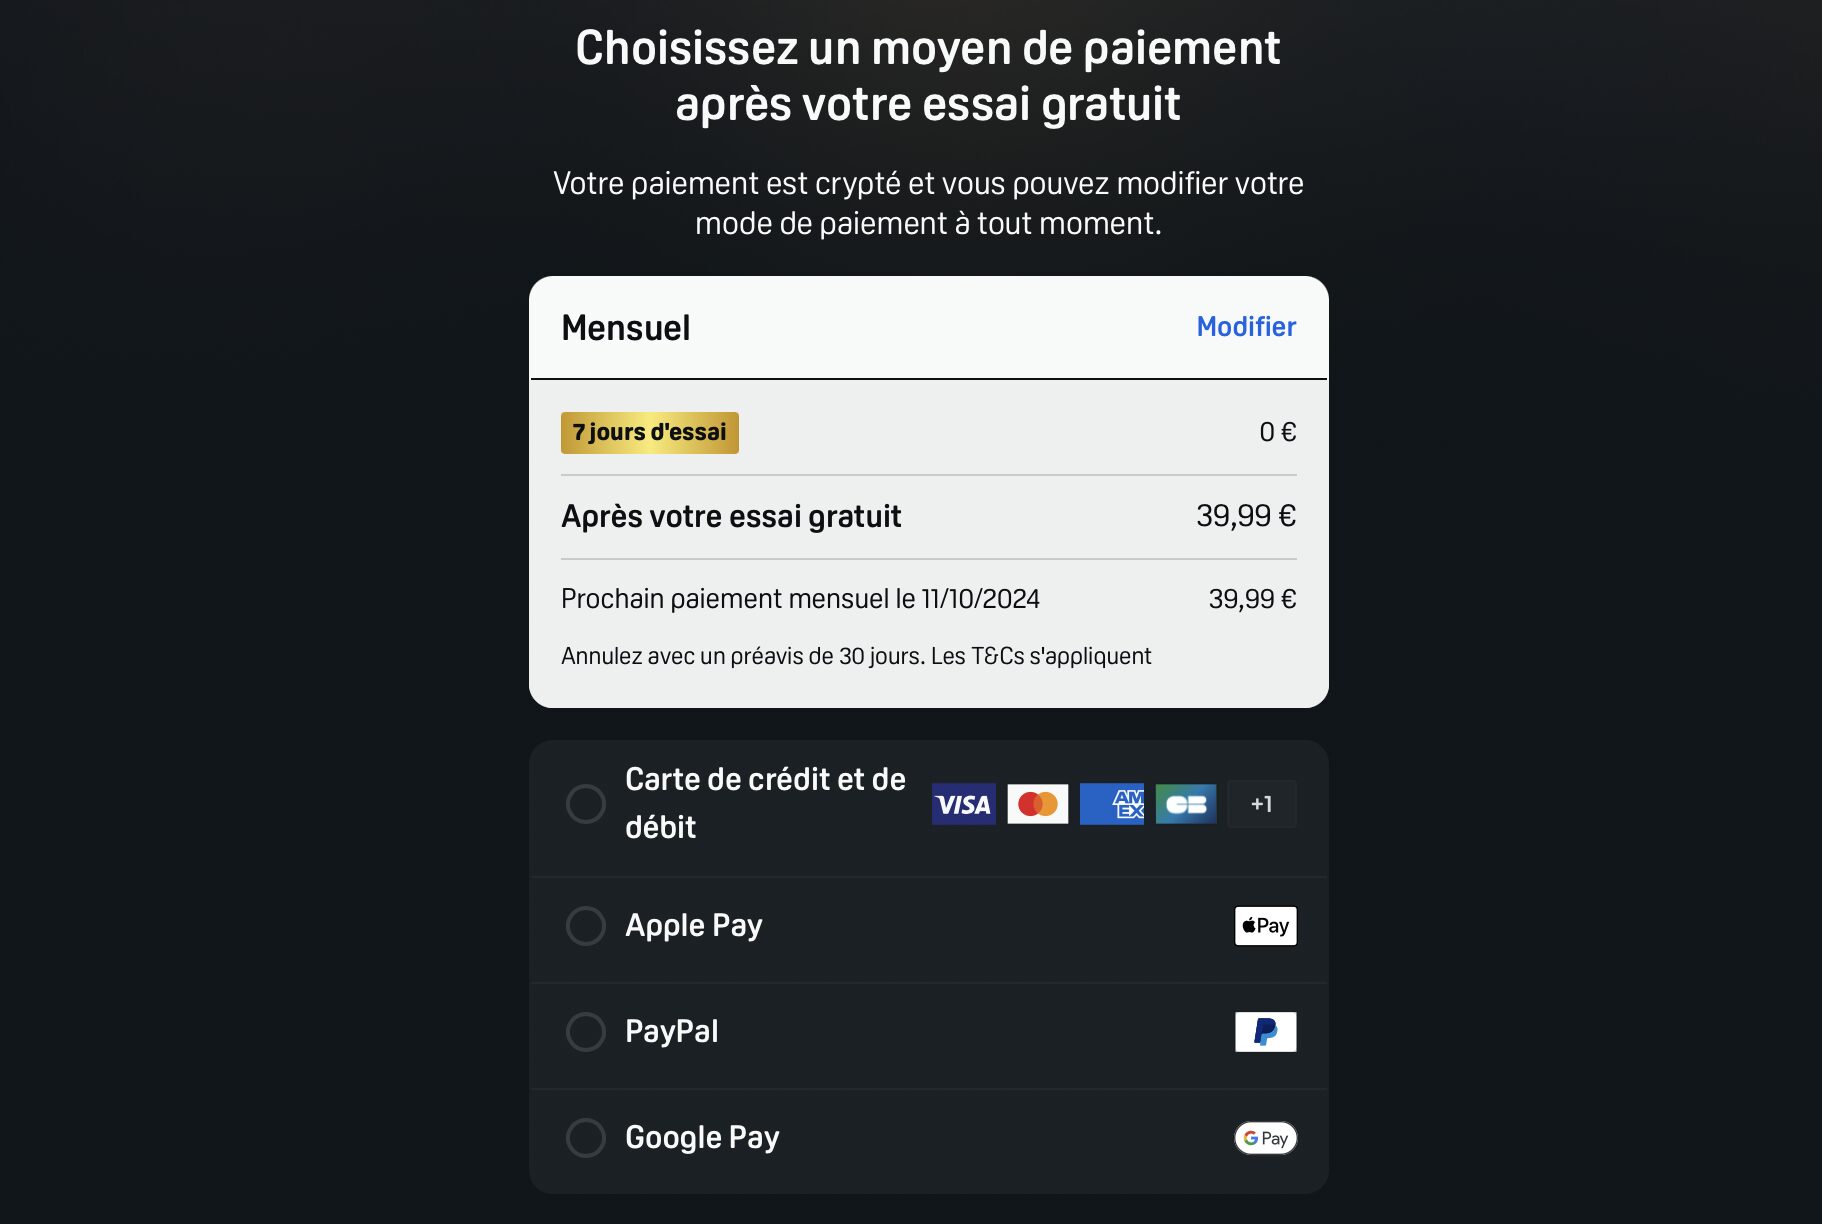
Task: Click the Visa card icon
Action: click(x=963, y=804)
